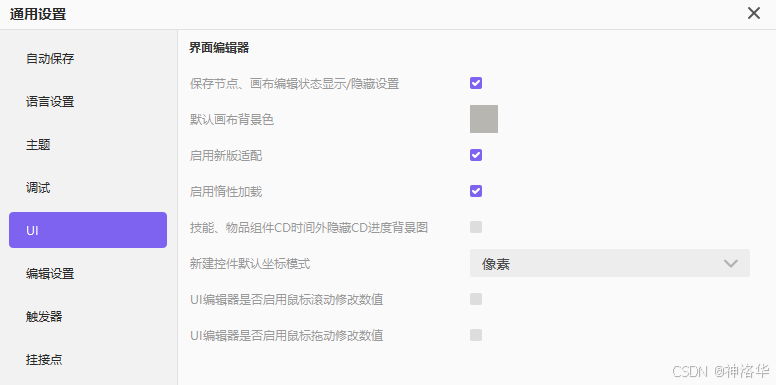Click the 新建控件默认坐标模式 label text
The width and height of the screenshot is (776, 385).
tap(250, 263)
